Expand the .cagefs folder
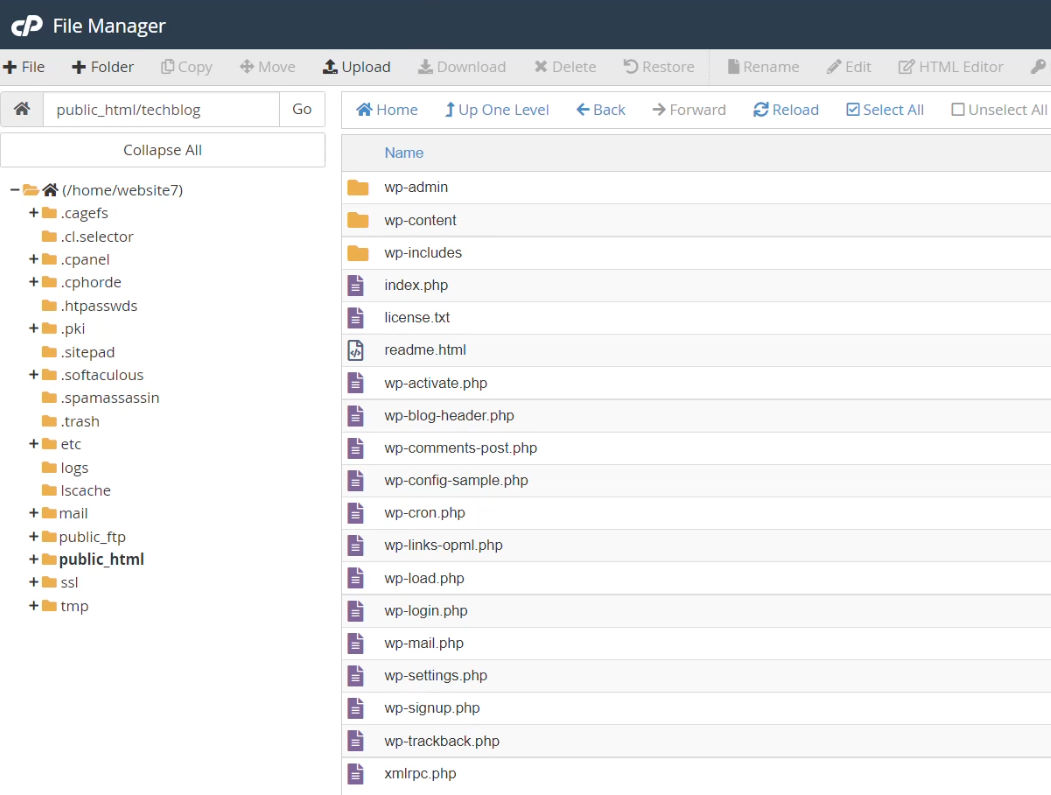This screenshot has width=1051, height=795. [x=34, y=213]
